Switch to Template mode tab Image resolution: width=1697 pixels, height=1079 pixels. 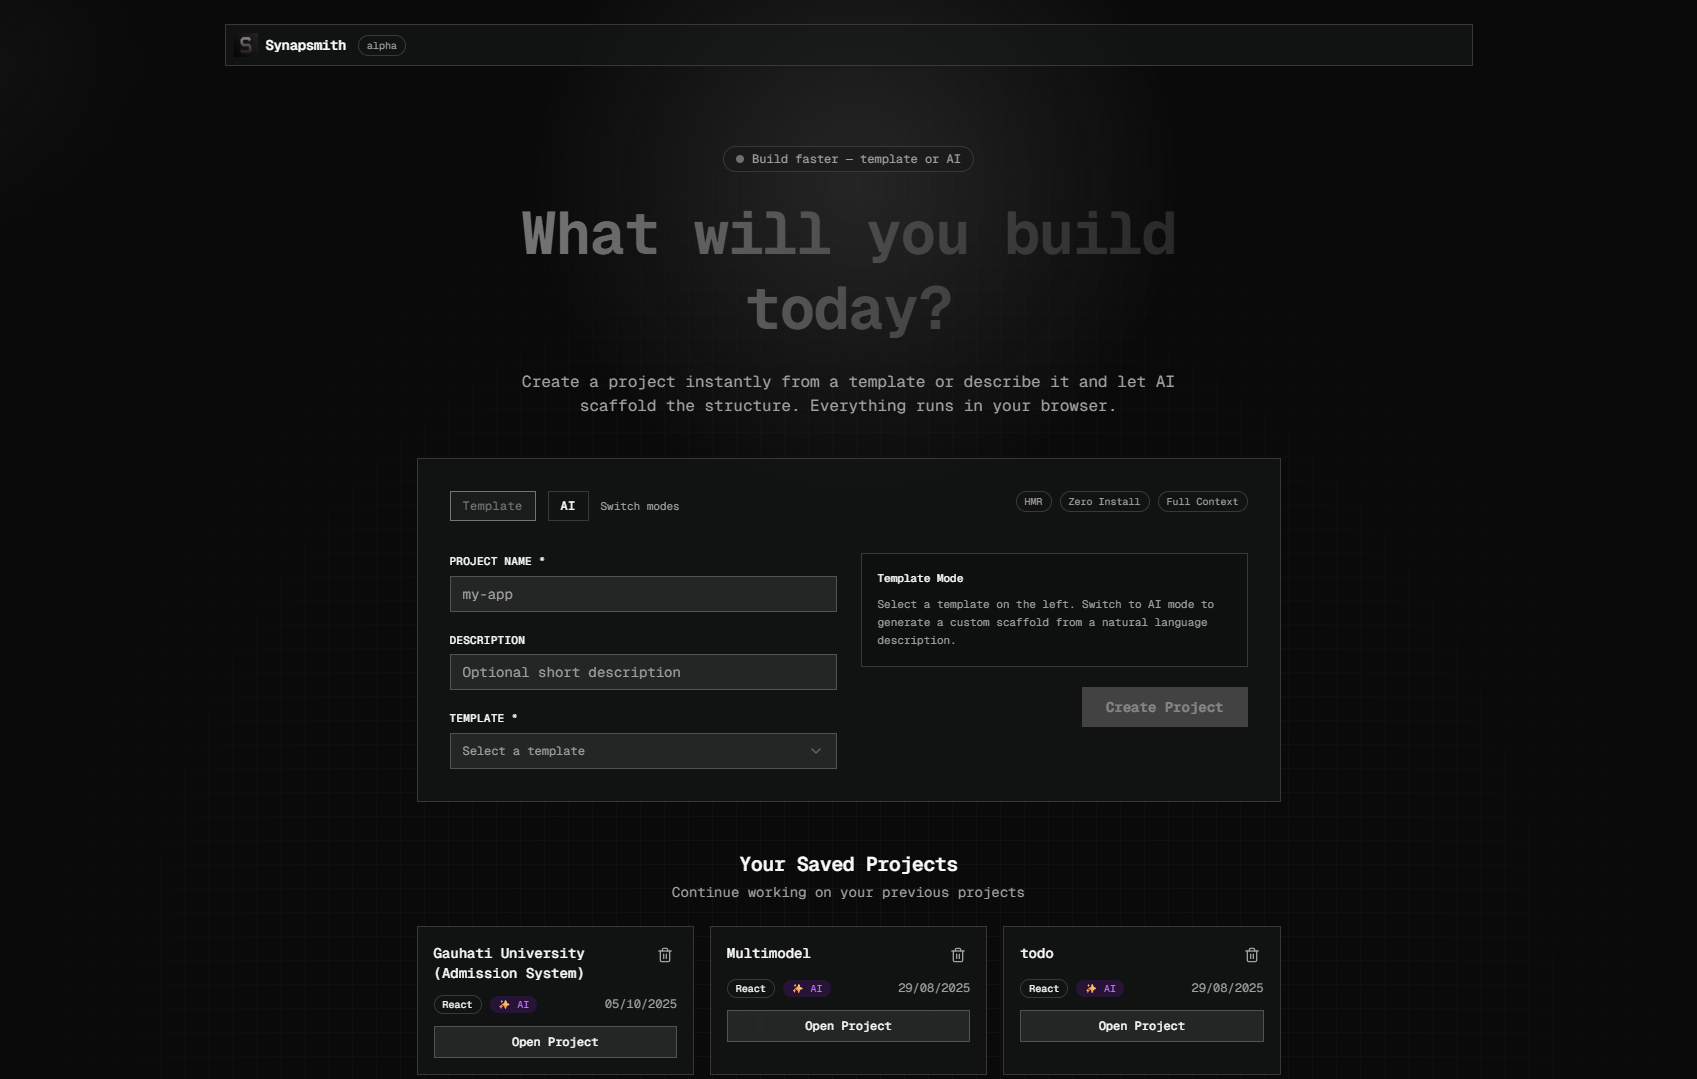click(x=492, y=506)
